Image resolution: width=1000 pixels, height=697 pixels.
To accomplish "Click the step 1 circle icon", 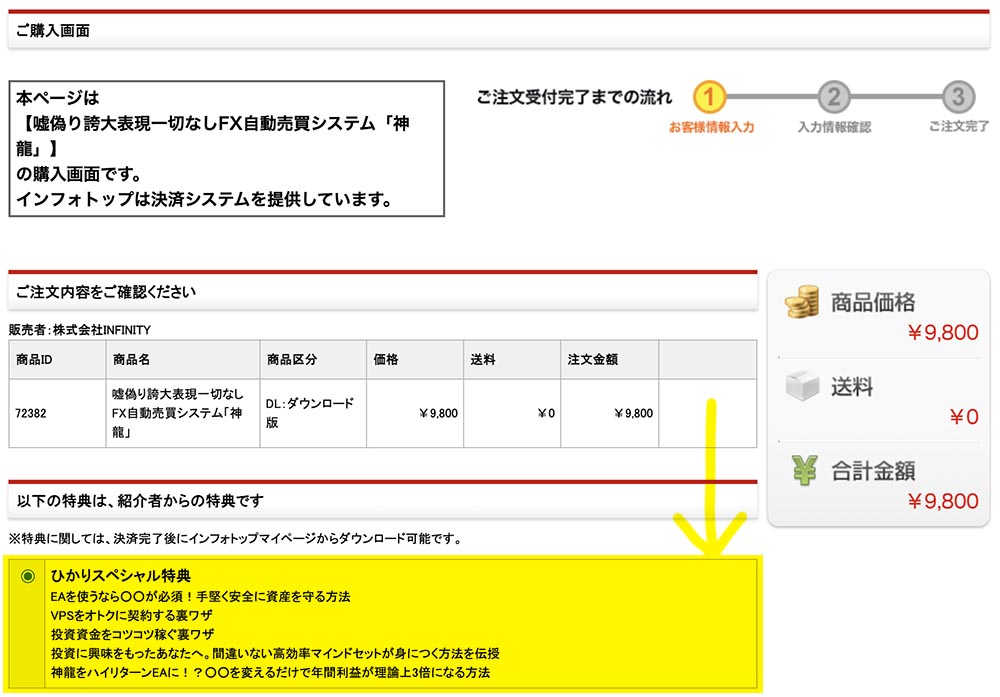I will (709, 97).
